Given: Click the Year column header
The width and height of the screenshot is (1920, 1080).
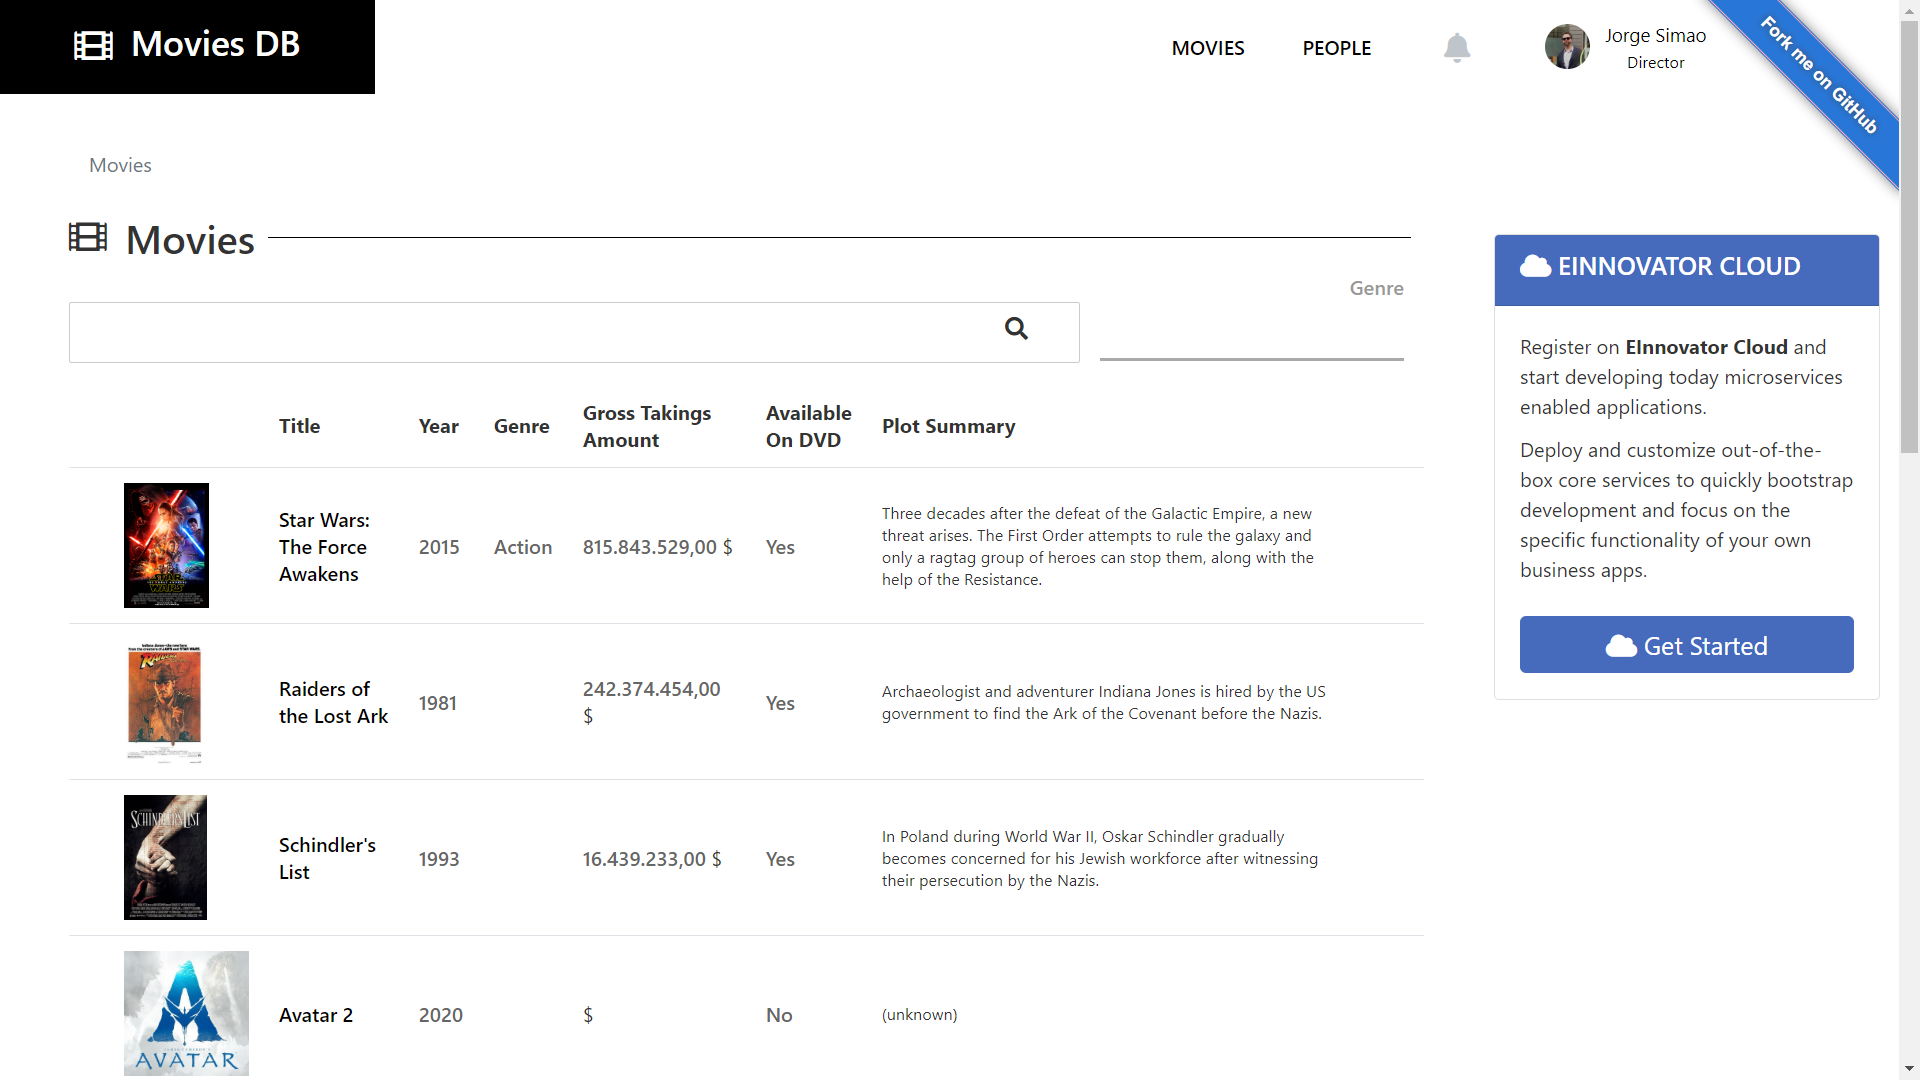Looking at the screenshot, I should coord(438,426).
